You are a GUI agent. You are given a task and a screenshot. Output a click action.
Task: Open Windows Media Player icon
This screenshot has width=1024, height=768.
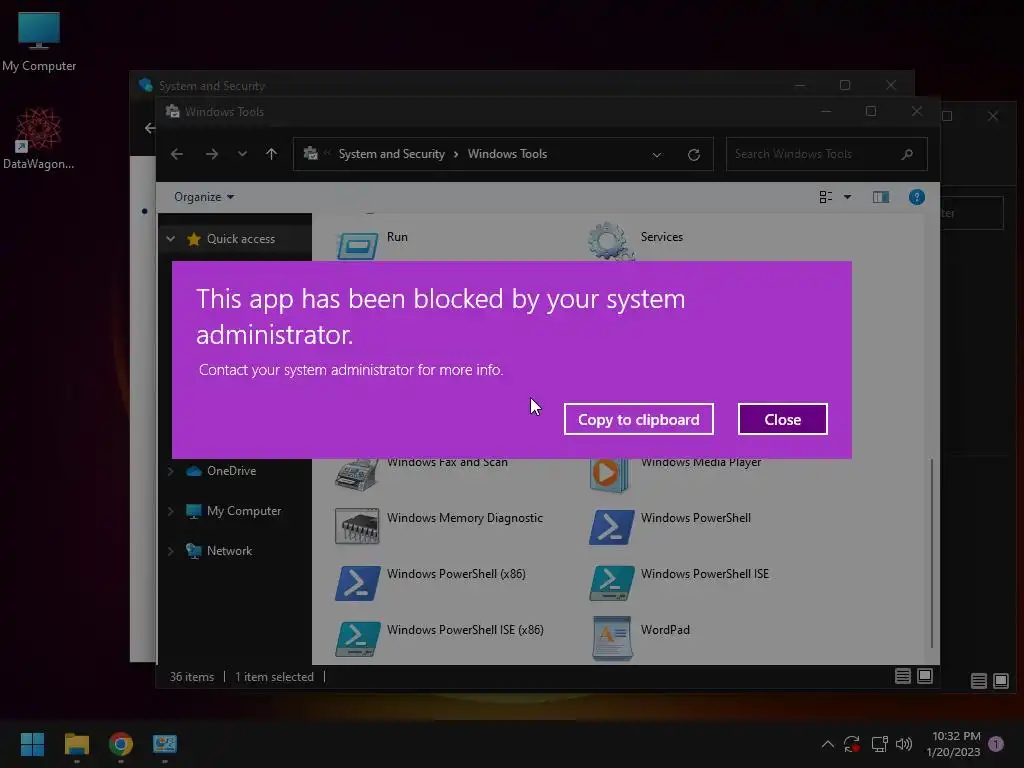tap(610, 475)
